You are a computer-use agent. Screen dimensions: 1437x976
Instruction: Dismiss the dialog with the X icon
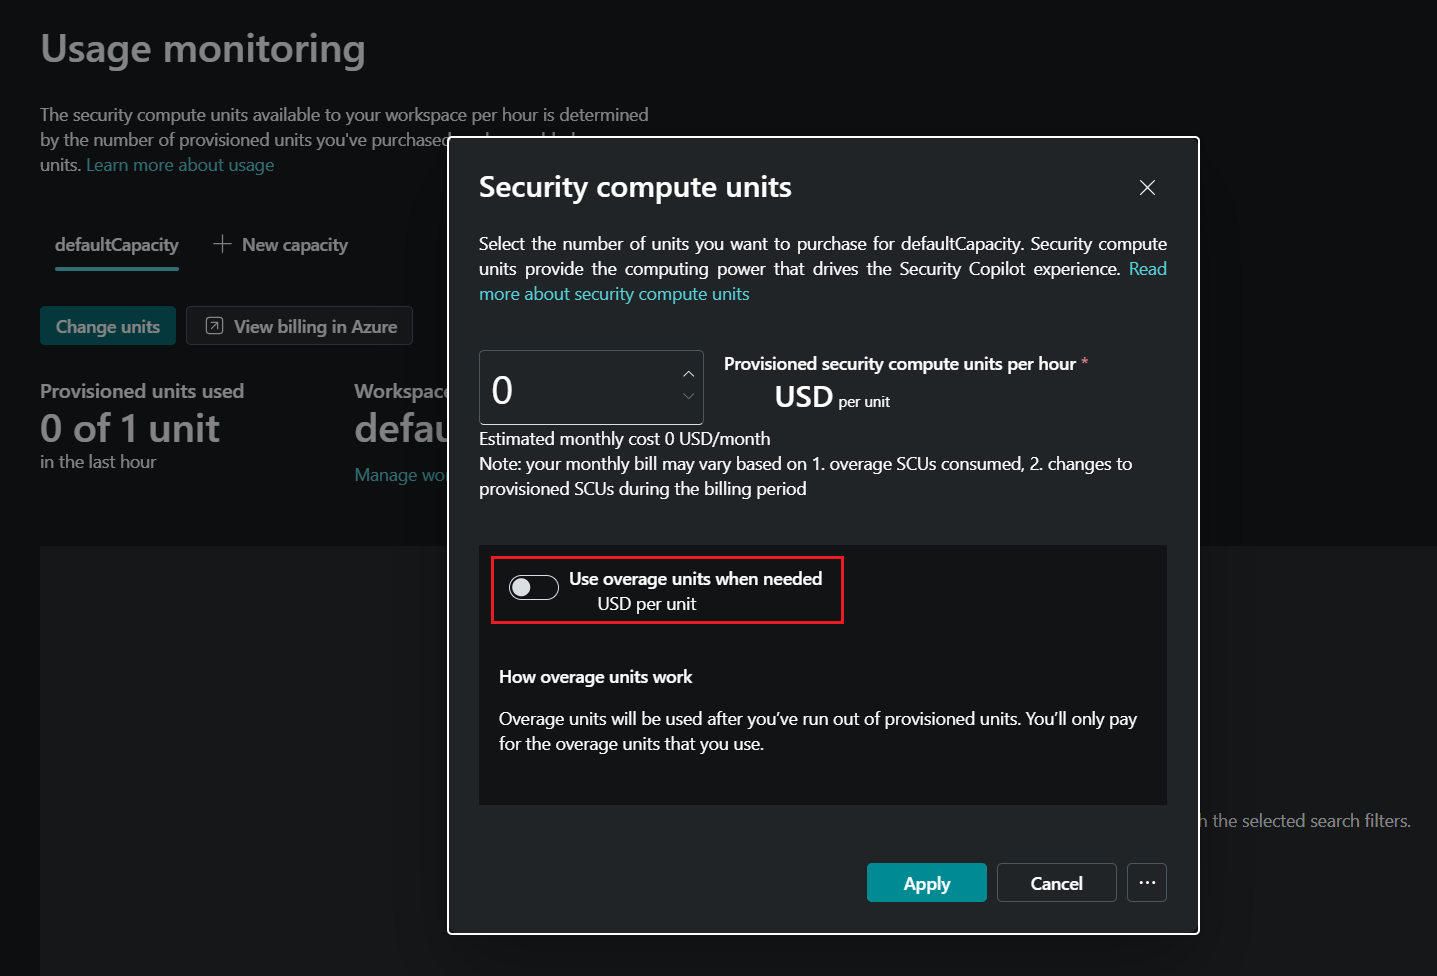point(1146,187)
